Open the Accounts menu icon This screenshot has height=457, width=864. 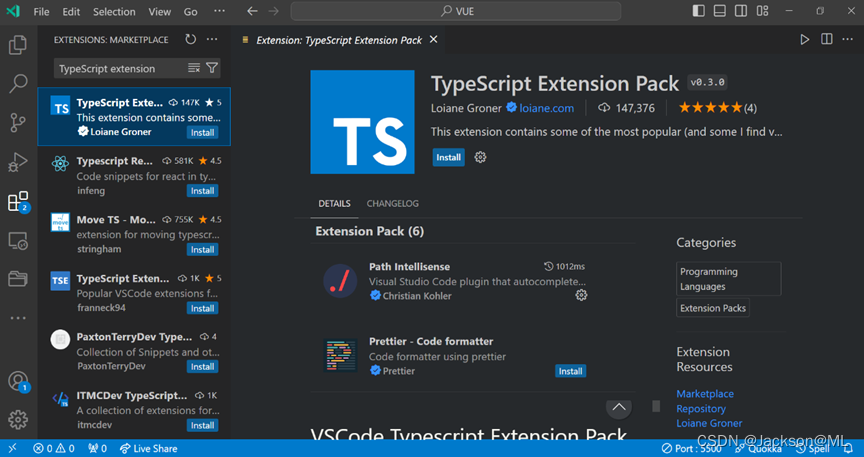tap(18, 381)
